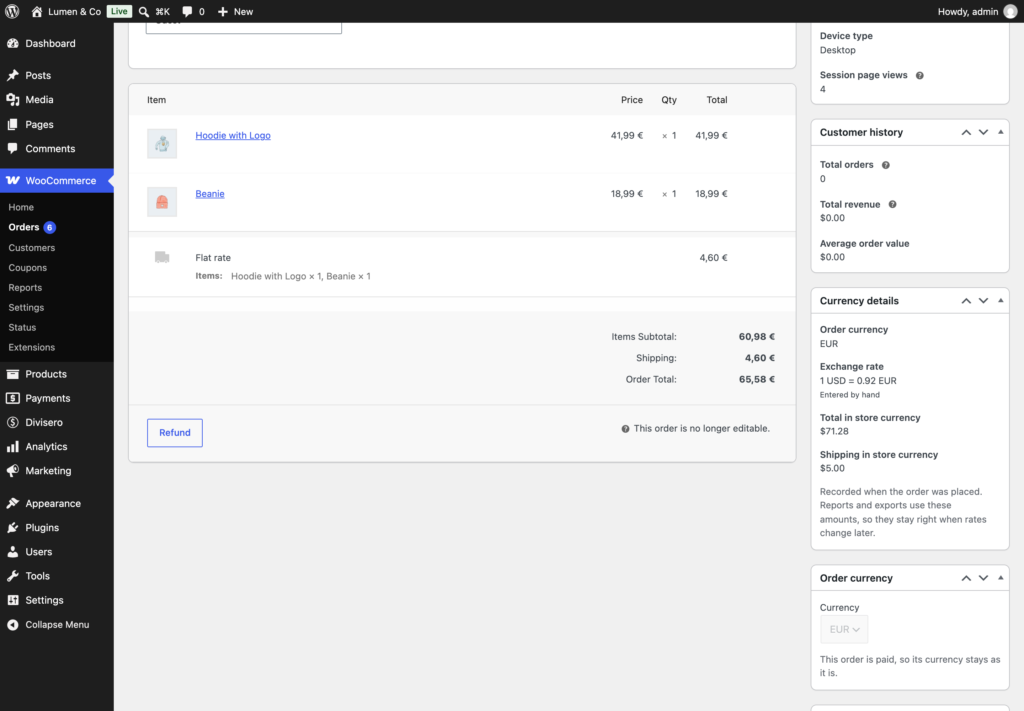Click the total in store currency $71.28
This screenshot has width=1024, height=711.
click(834, 431)
